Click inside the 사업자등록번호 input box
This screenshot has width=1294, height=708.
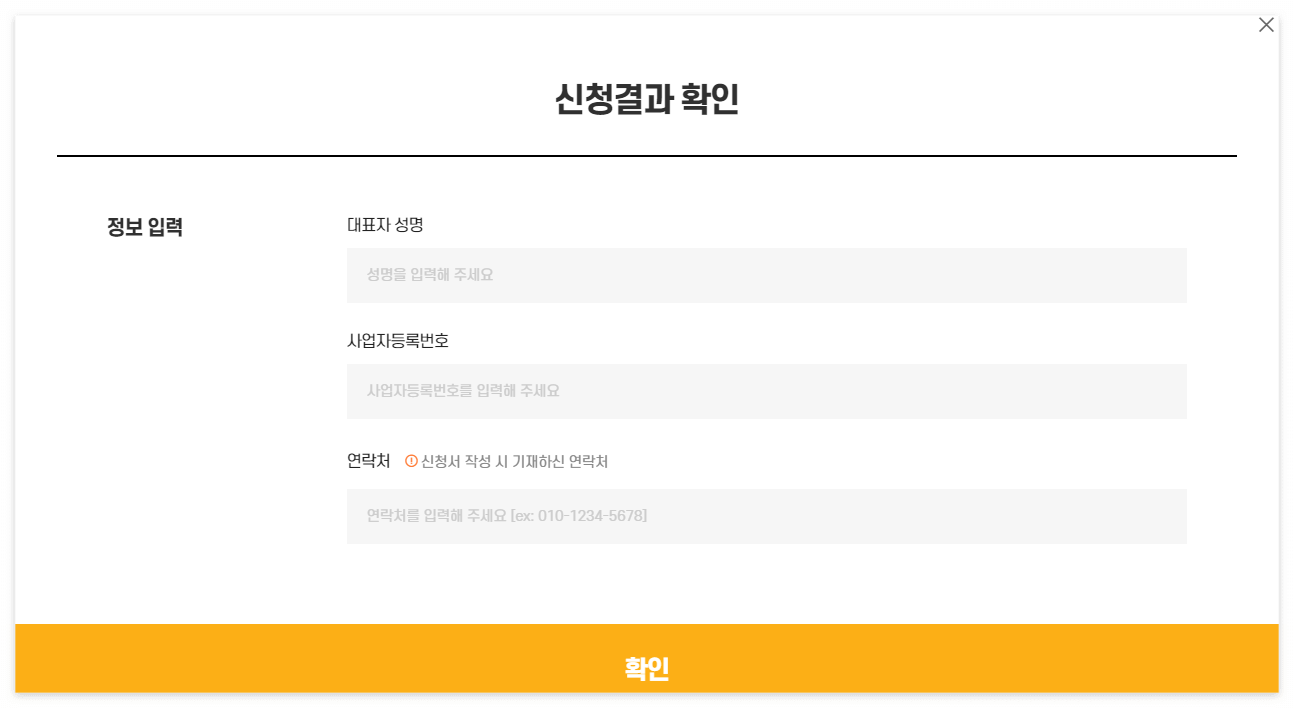pos(766,391)
